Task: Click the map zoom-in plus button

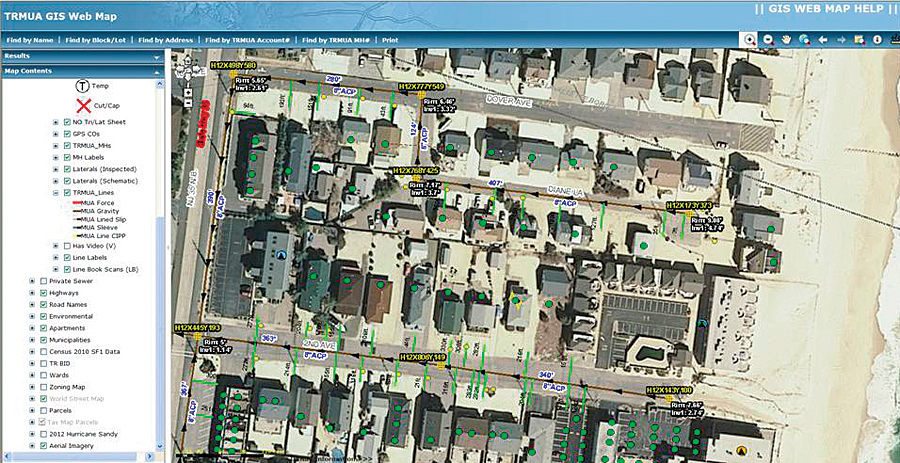Action: [188, 92]
